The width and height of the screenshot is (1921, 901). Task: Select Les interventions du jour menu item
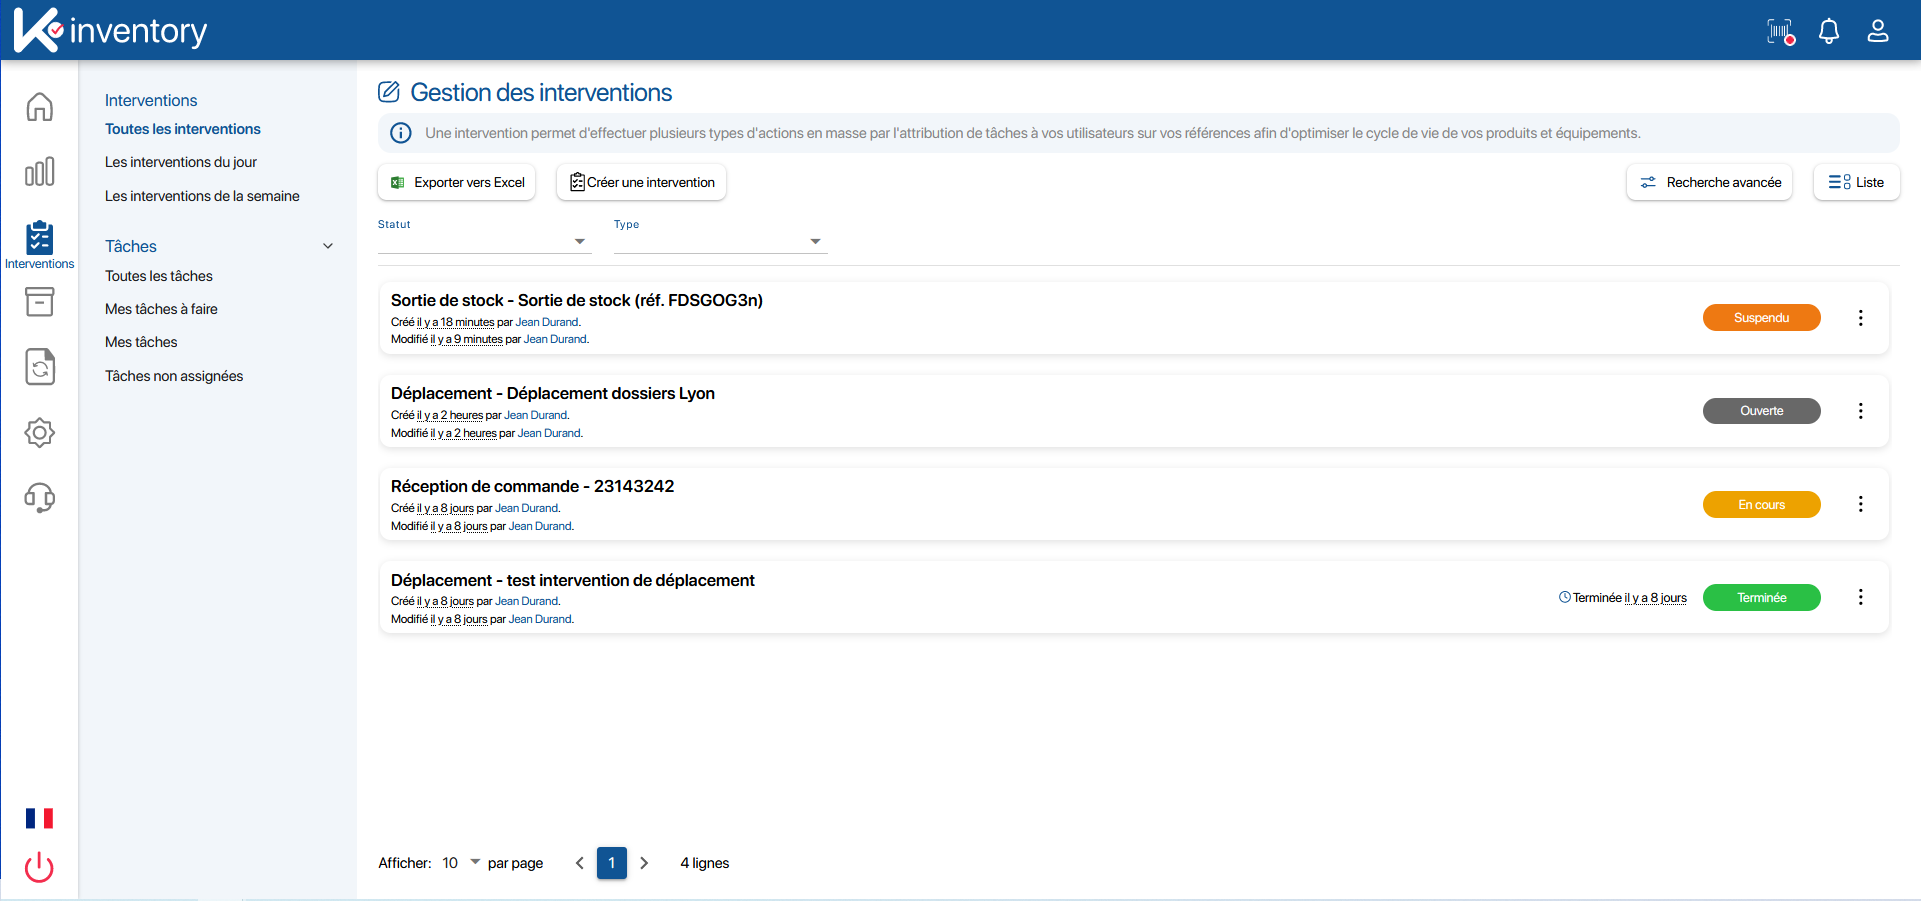click(x=181, y=162)
